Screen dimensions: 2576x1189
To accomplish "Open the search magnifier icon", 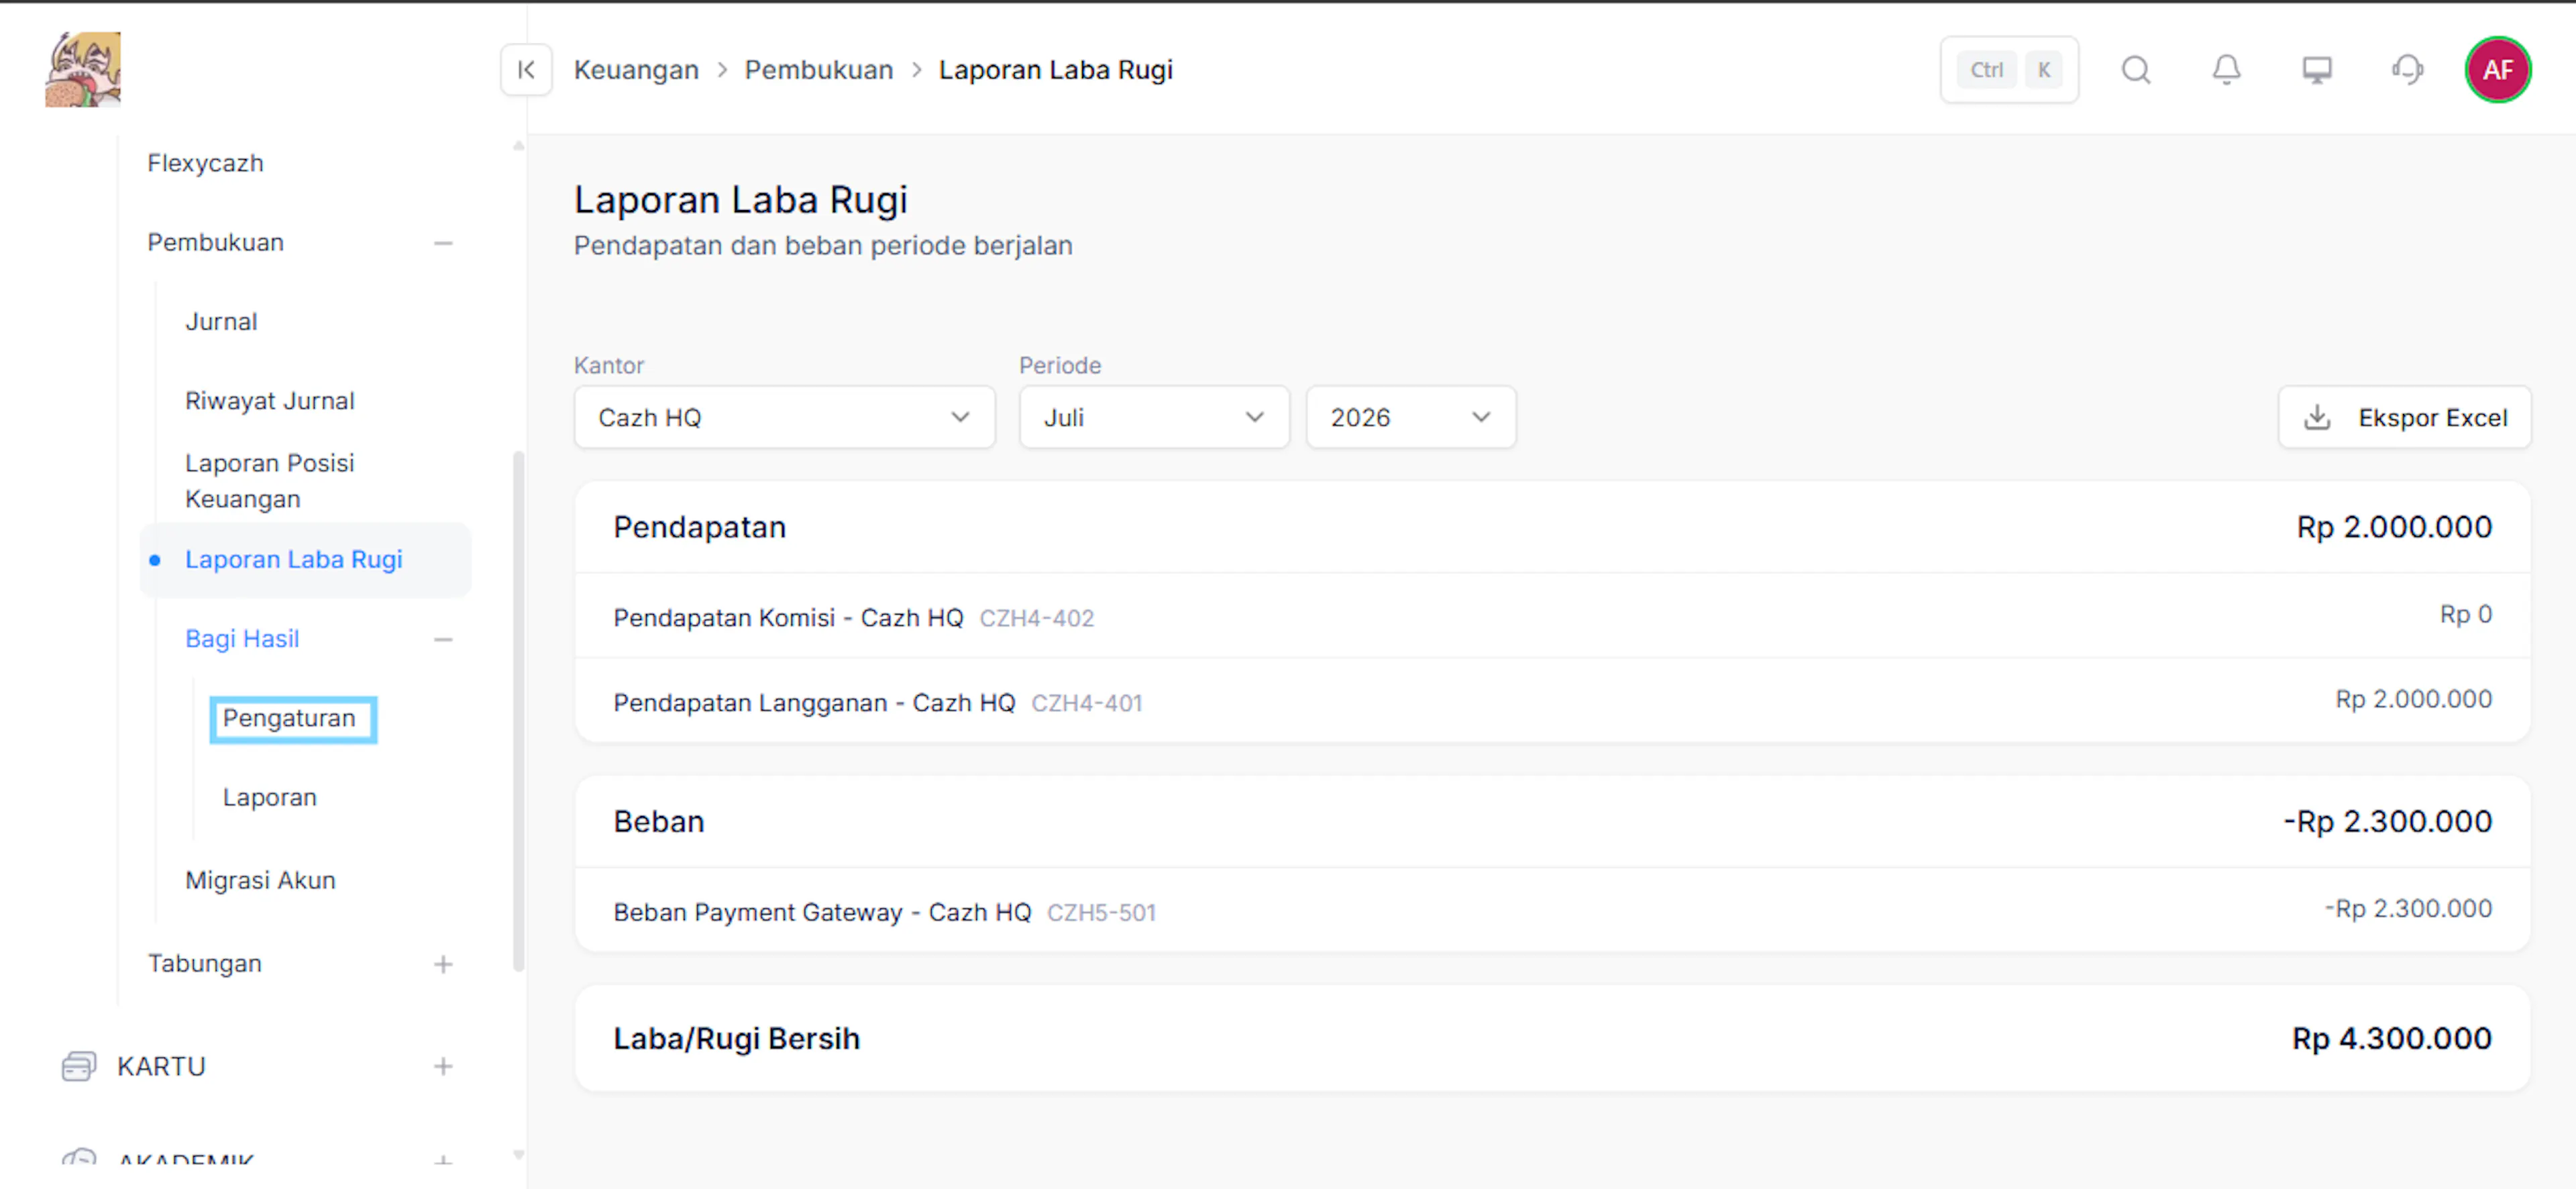I will tap(2136, 70).
